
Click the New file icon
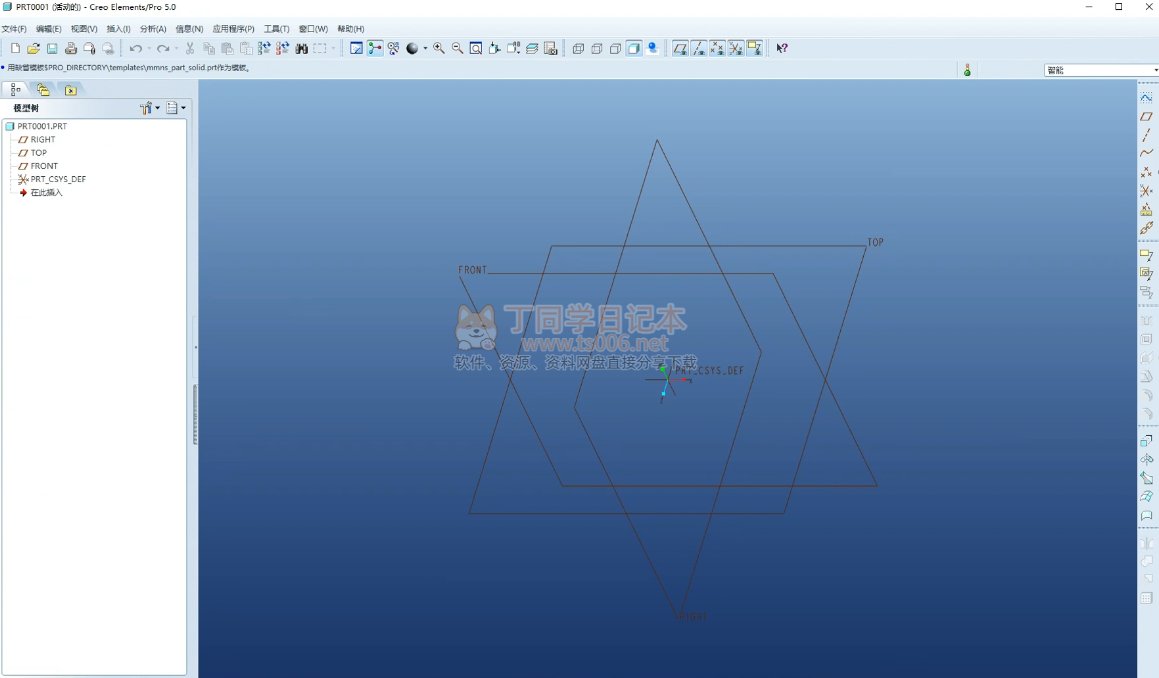coord(15,48)
